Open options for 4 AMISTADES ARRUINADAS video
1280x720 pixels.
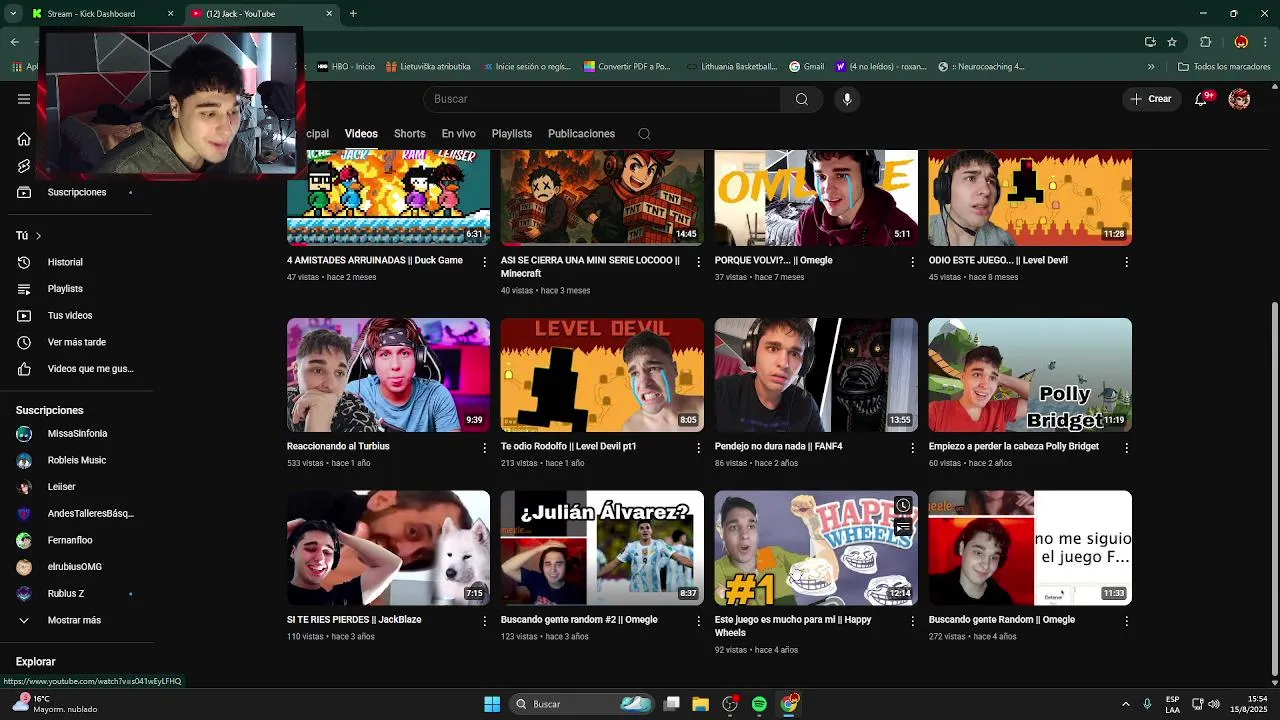click(x=485, y=262)
